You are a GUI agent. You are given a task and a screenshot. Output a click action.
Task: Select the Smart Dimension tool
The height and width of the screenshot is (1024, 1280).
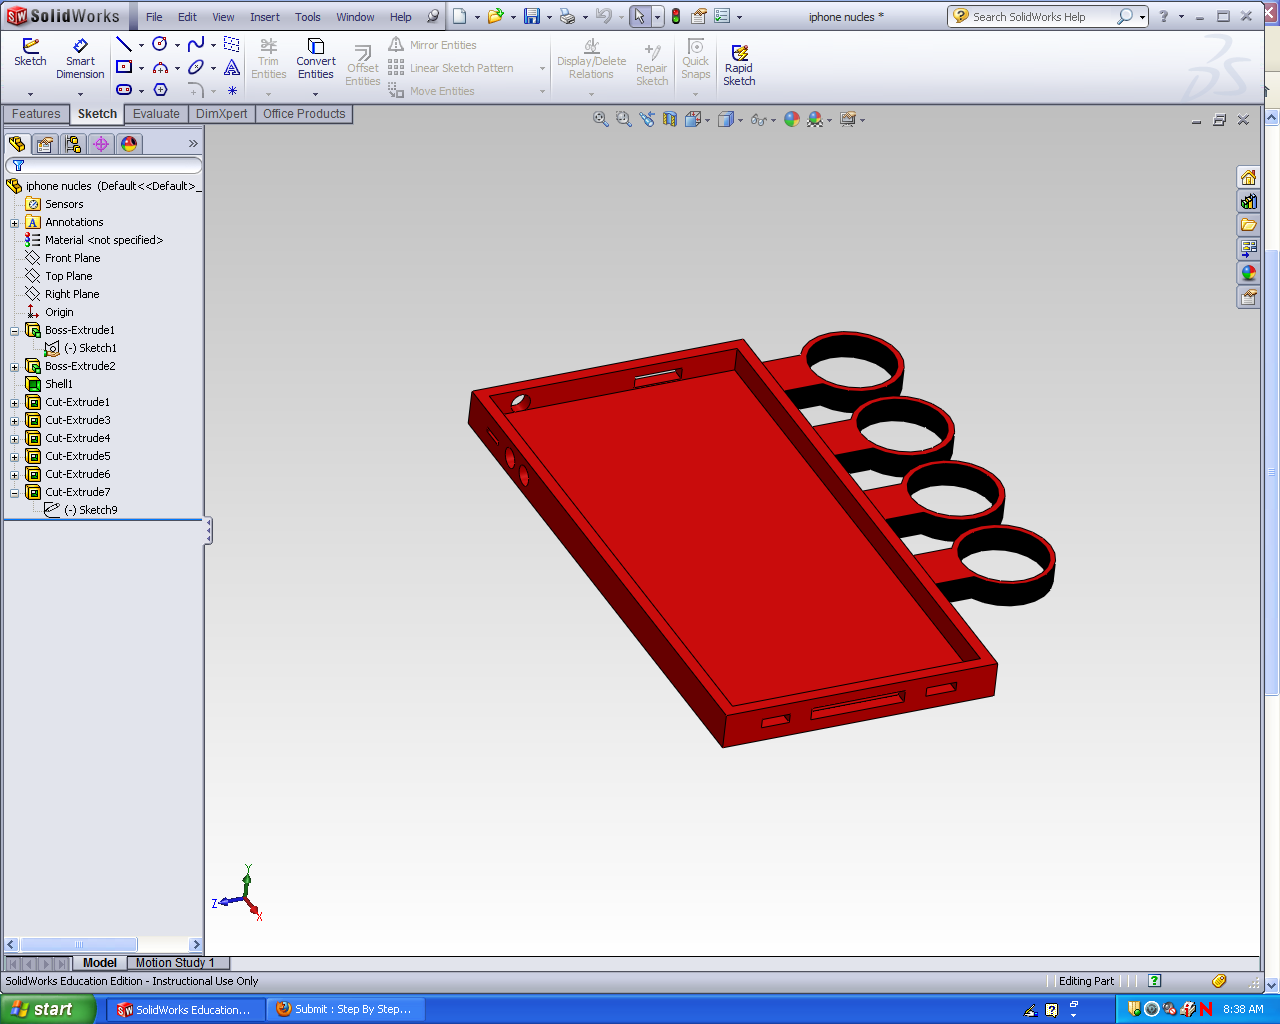point(80,60)
